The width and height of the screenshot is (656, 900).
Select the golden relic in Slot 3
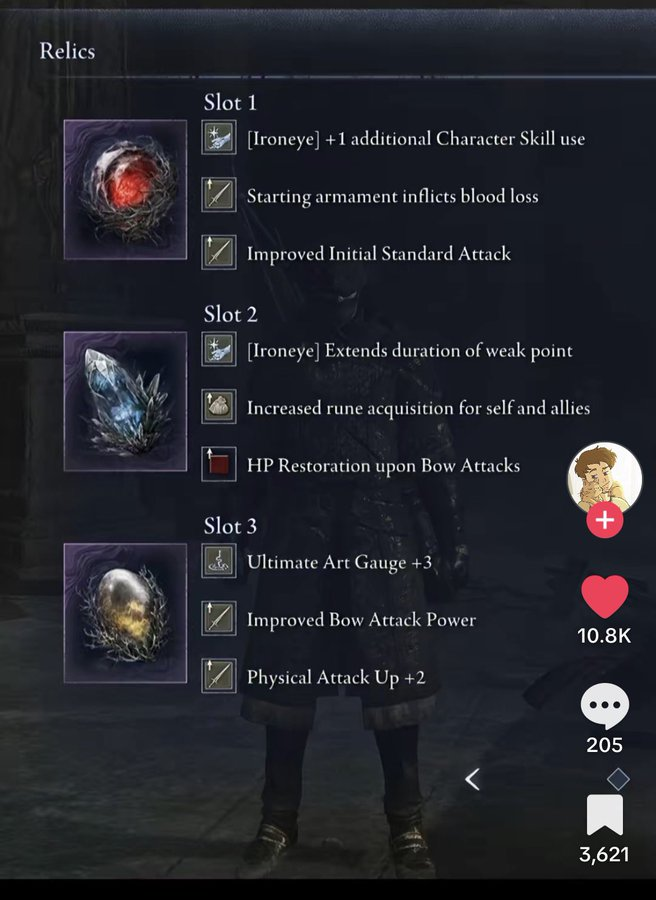pyautogui.click(x=125, y=613)
